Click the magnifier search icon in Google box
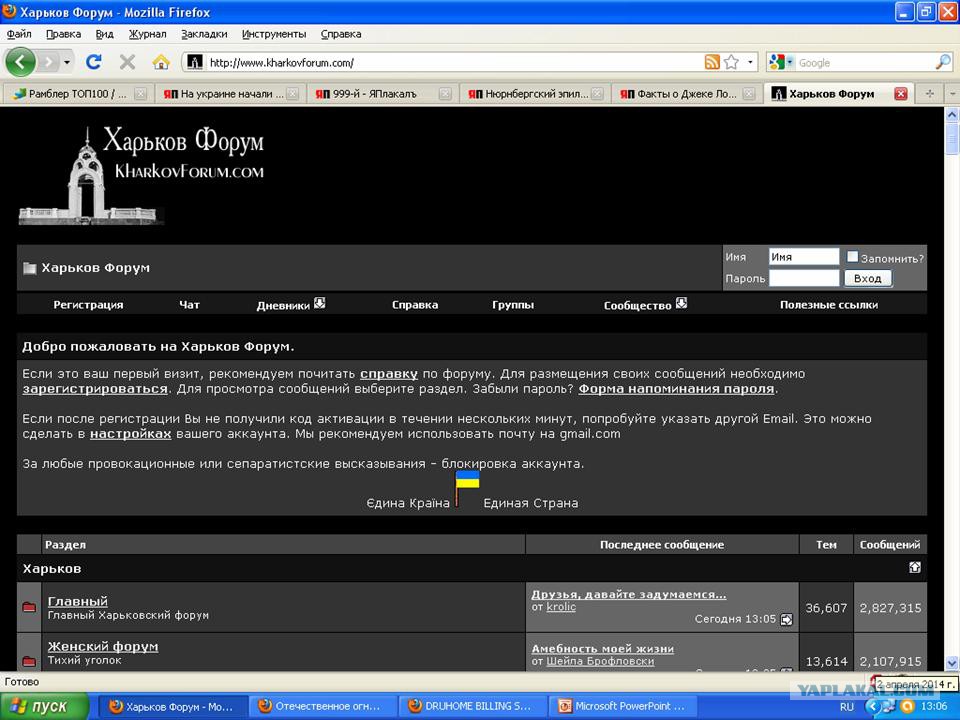This screenshot has height=720, width=960. [943, 62]
